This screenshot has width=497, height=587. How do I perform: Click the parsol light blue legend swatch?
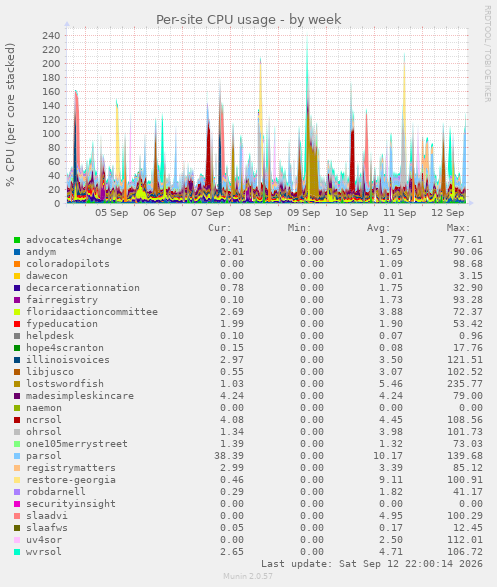(17, 456)
